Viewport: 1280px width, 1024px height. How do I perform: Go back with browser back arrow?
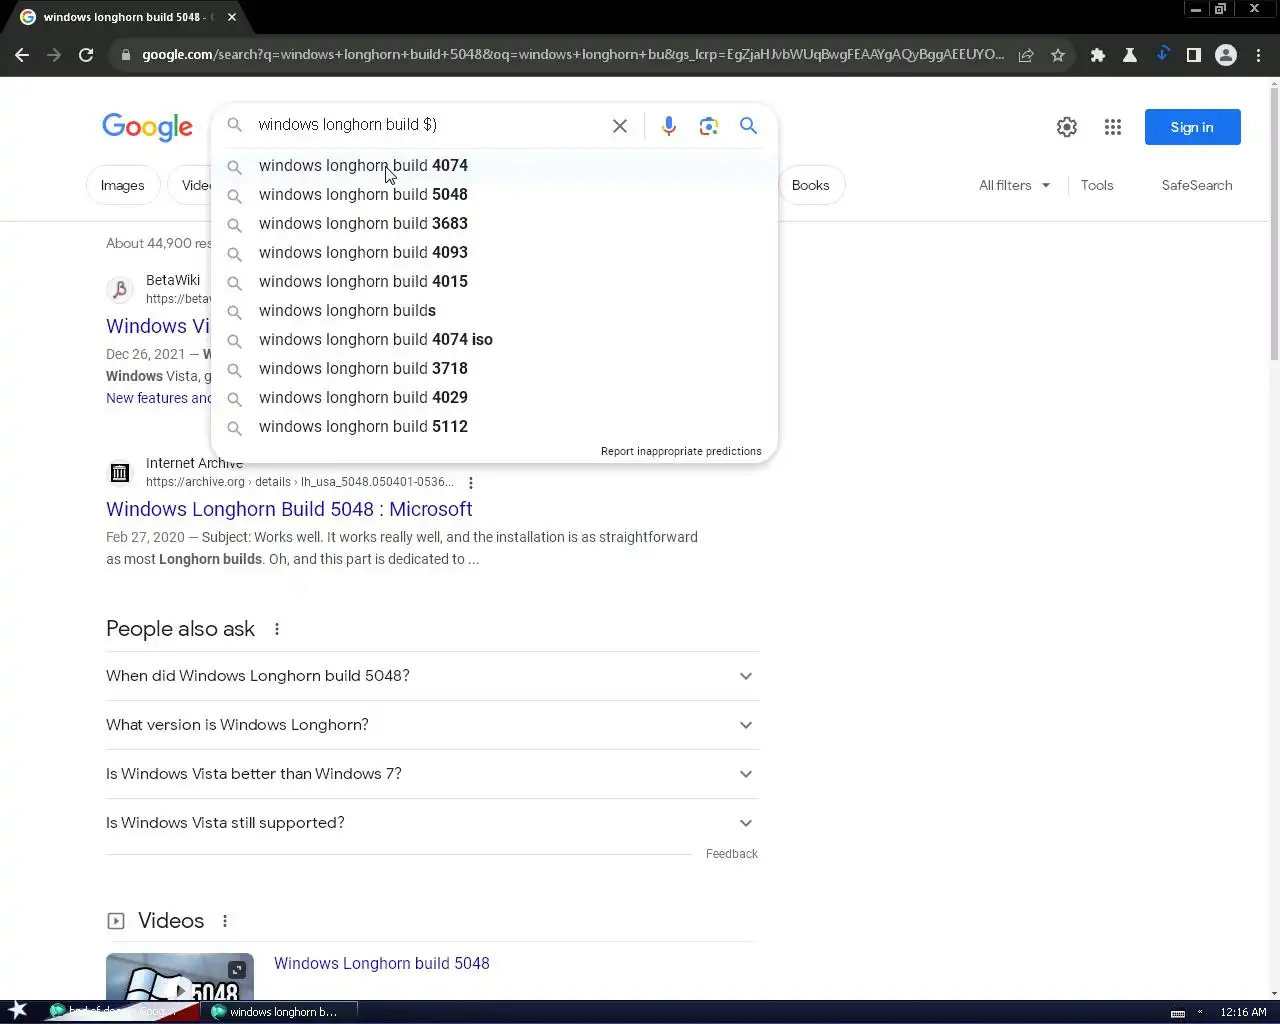[22, 55]
